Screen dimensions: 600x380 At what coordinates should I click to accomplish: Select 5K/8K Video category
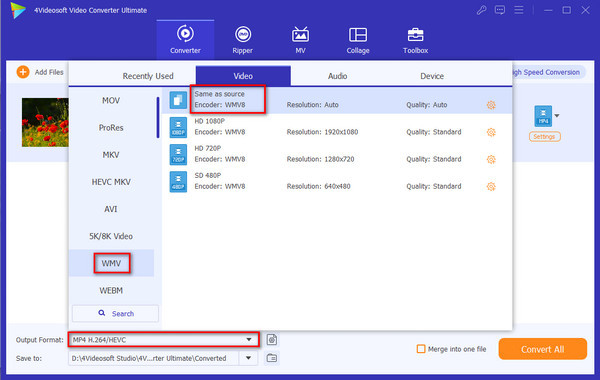point(111,236)
